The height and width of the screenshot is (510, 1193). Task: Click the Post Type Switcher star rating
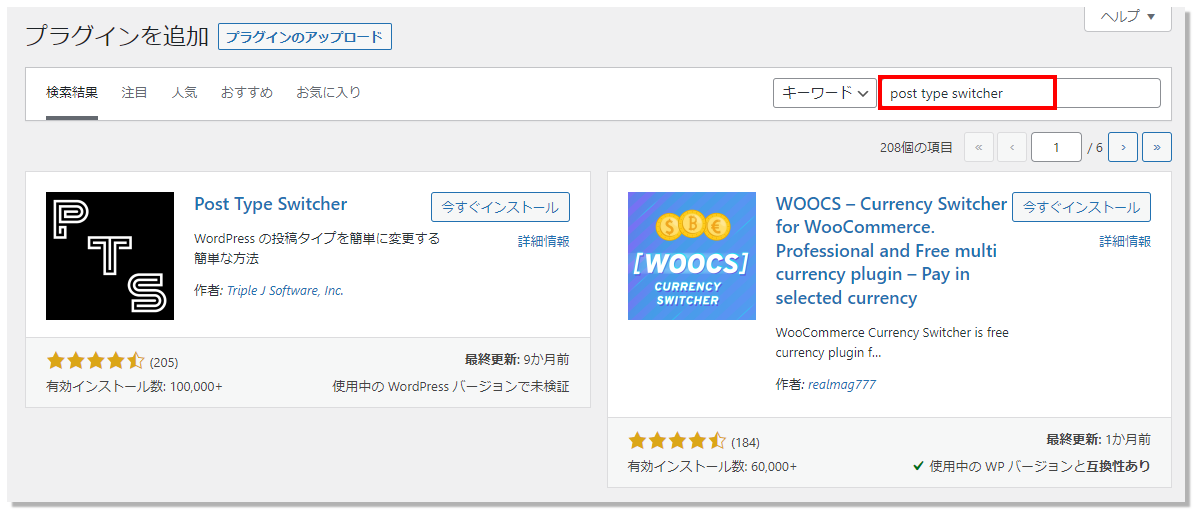(95, 362)
